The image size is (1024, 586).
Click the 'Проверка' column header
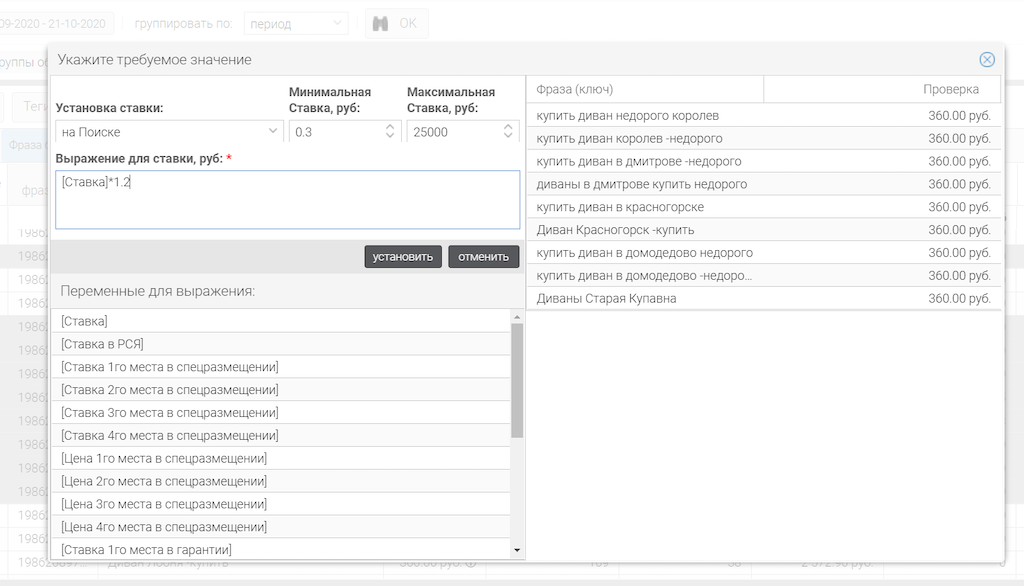pyautogui.click(x=882, y=89)
